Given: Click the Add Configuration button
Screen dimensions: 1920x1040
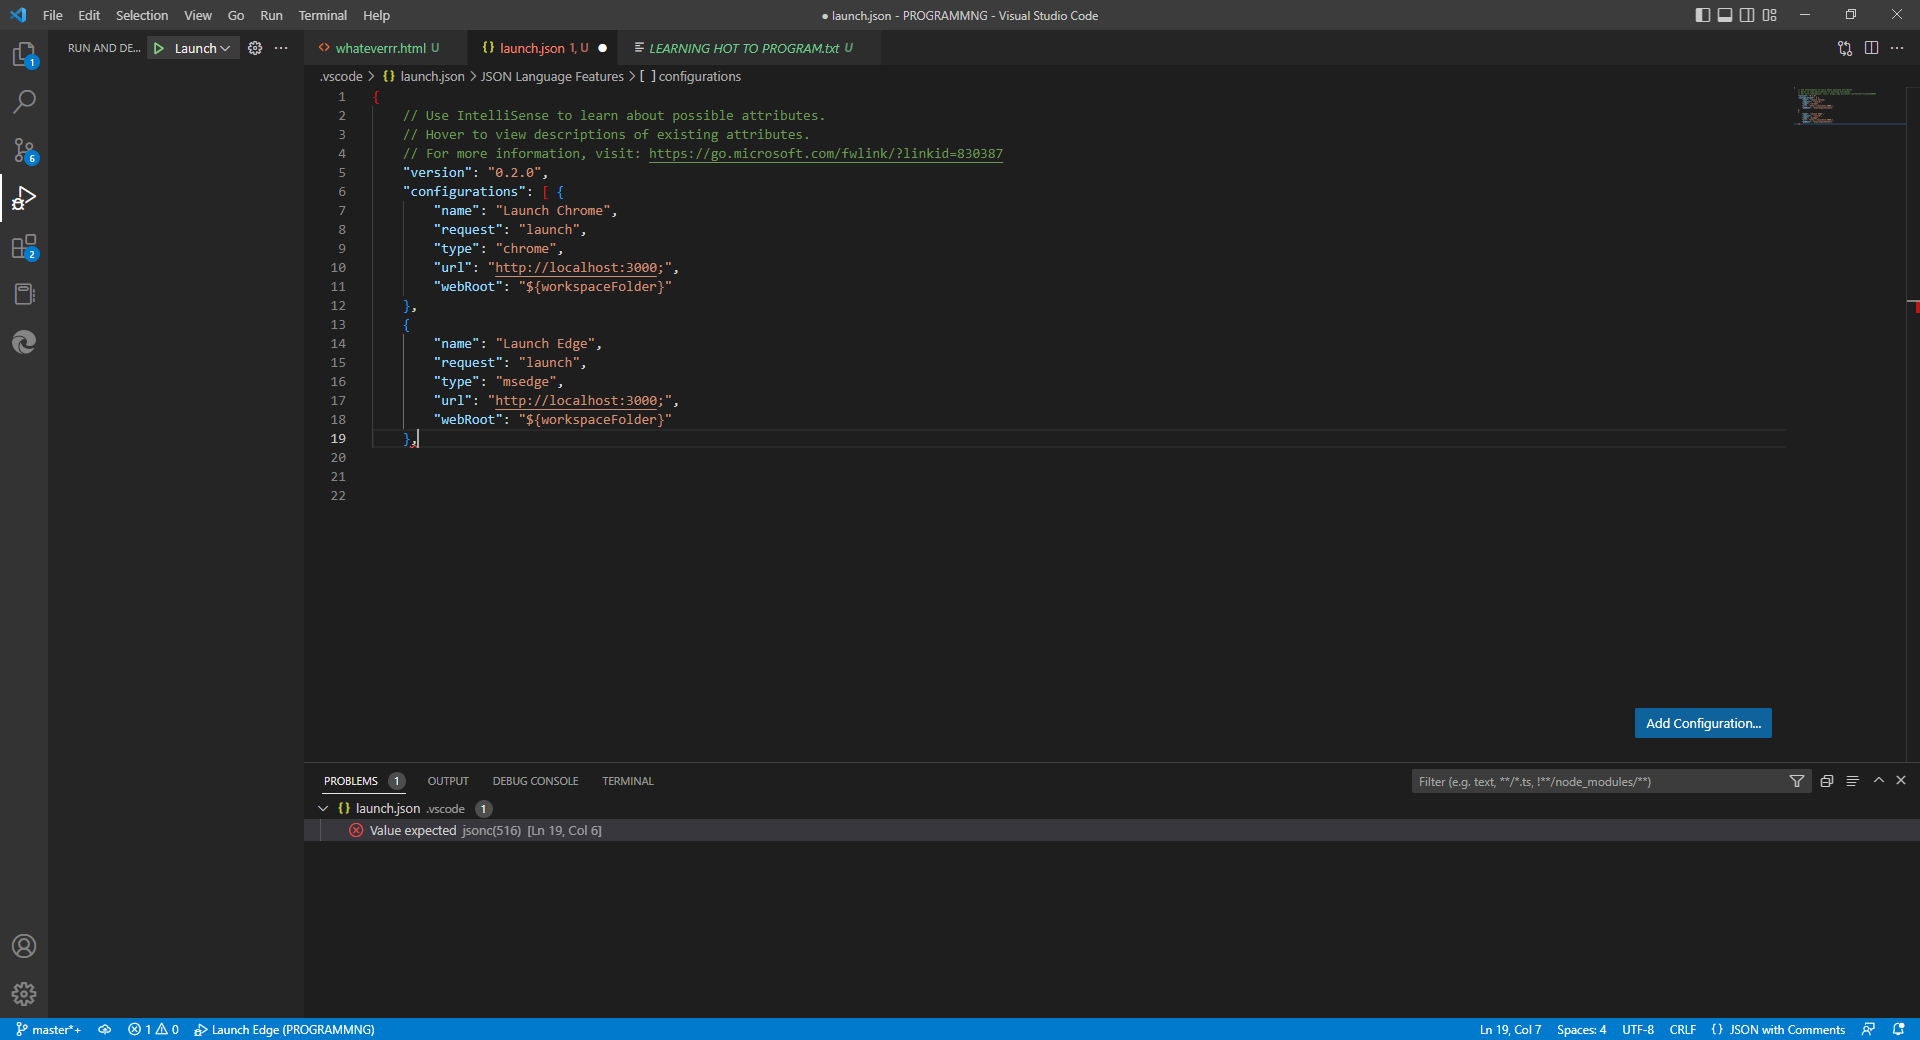Looking at the screenshot, I should pos(1701,723).
